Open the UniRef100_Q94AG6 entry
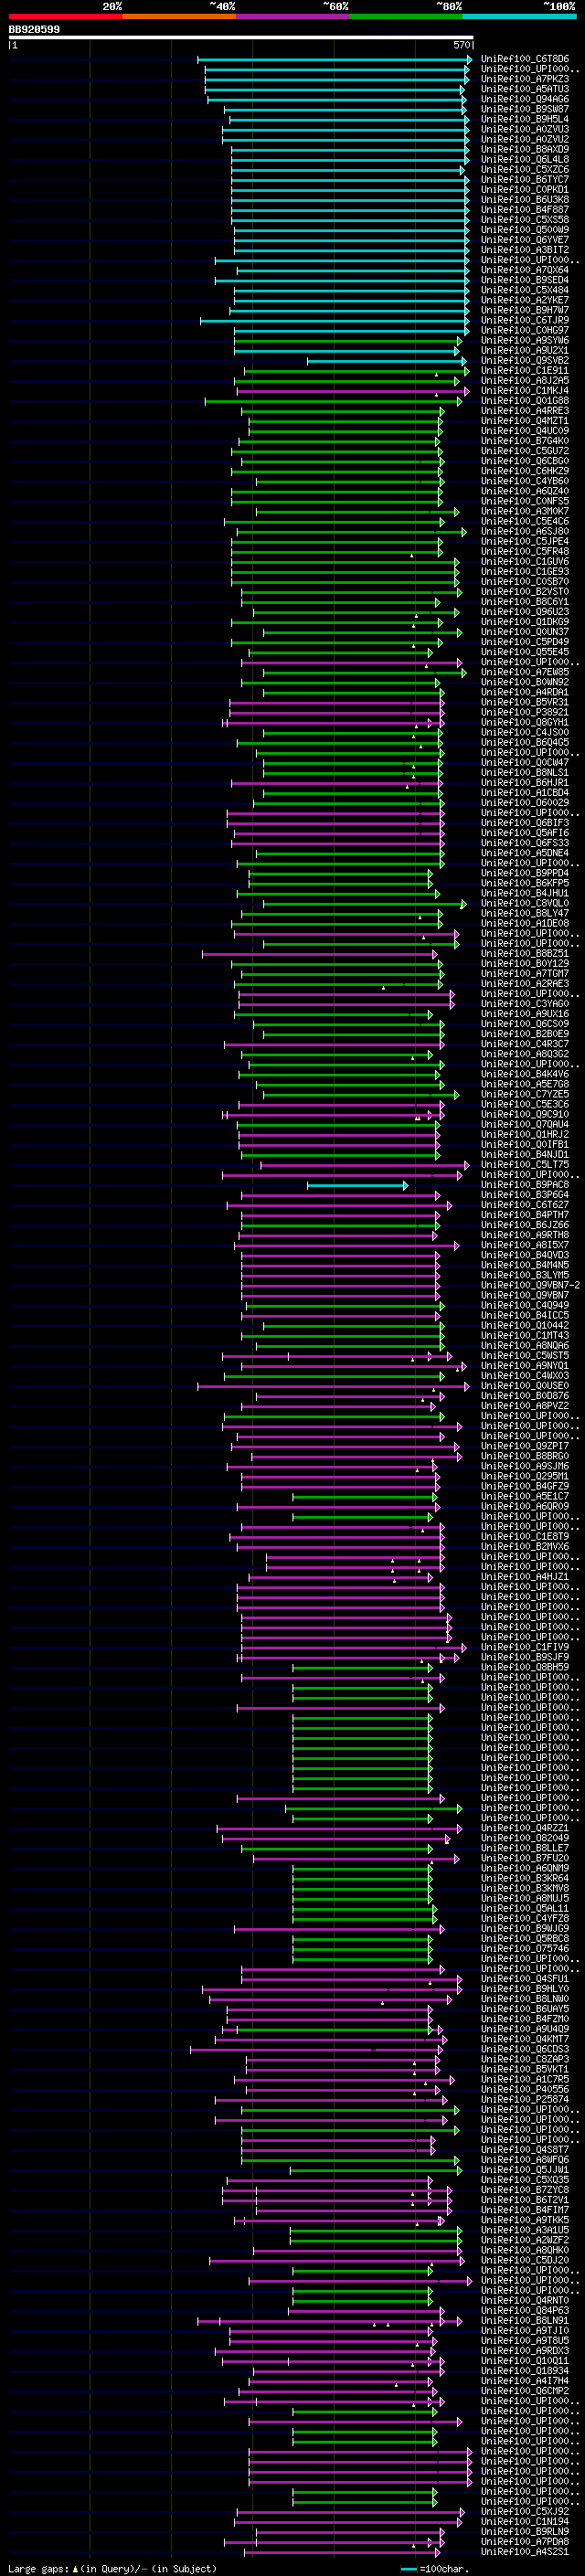 tap(524, 100)
